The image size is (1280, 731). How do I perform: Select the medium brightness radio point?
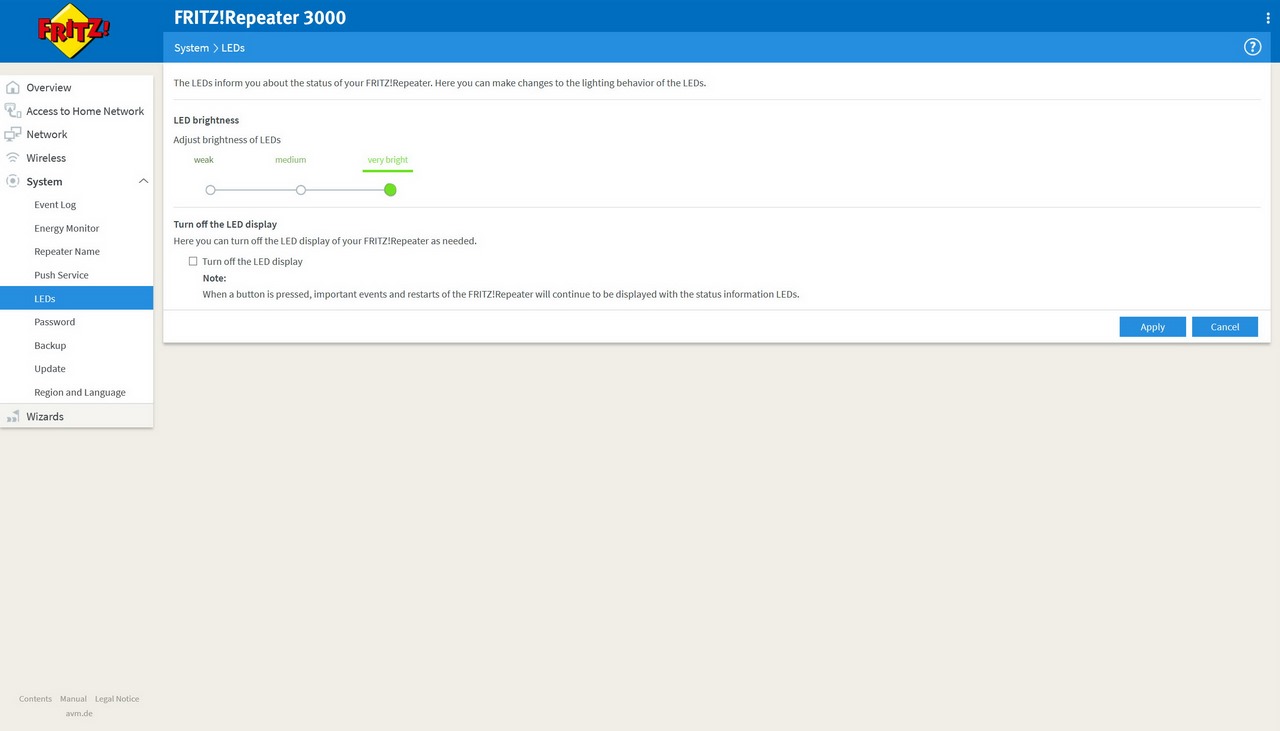click(301, 190)
